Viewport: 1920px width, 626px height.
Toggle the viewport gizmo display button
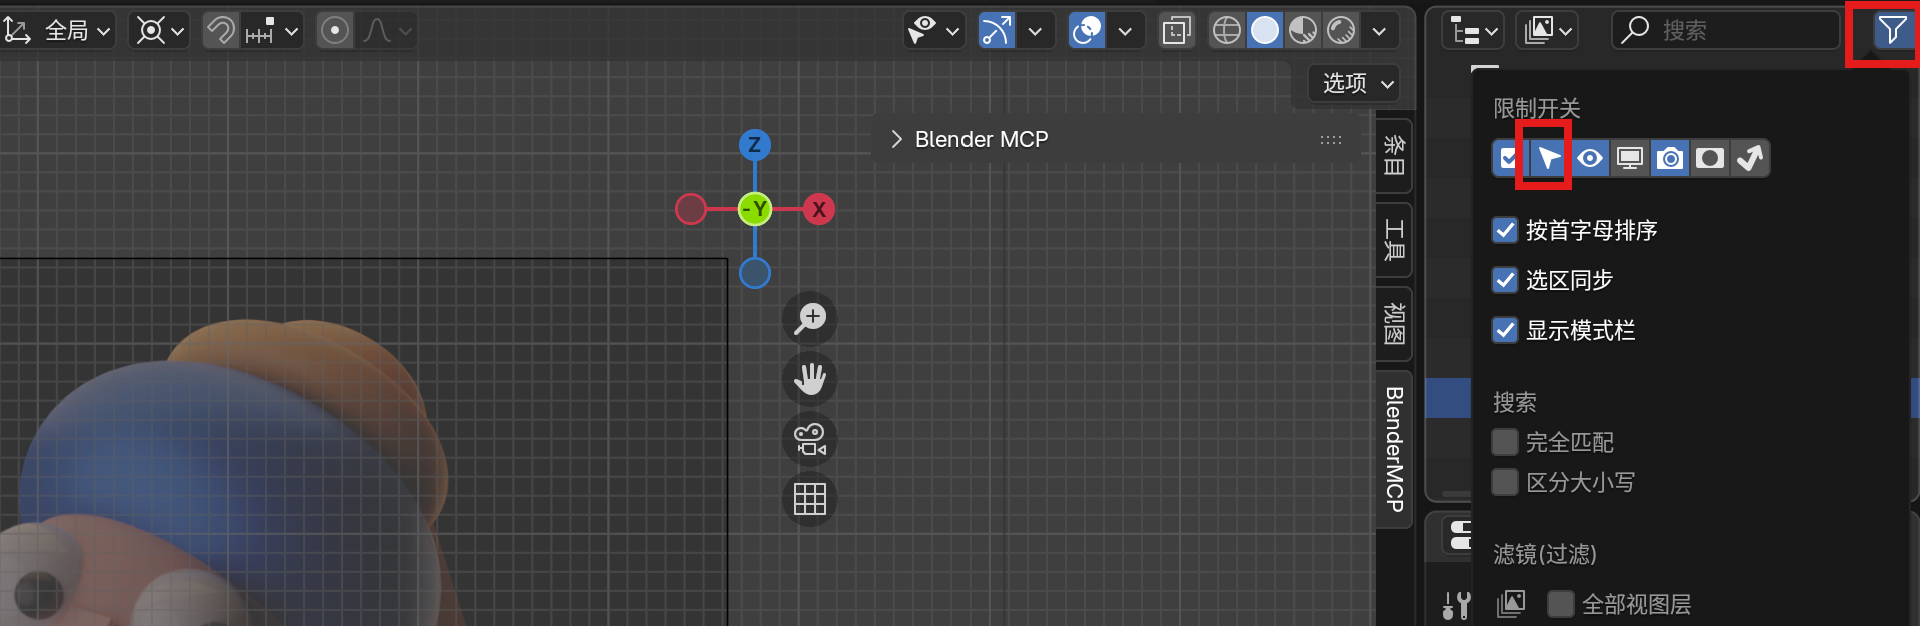[x=996, y=31]
